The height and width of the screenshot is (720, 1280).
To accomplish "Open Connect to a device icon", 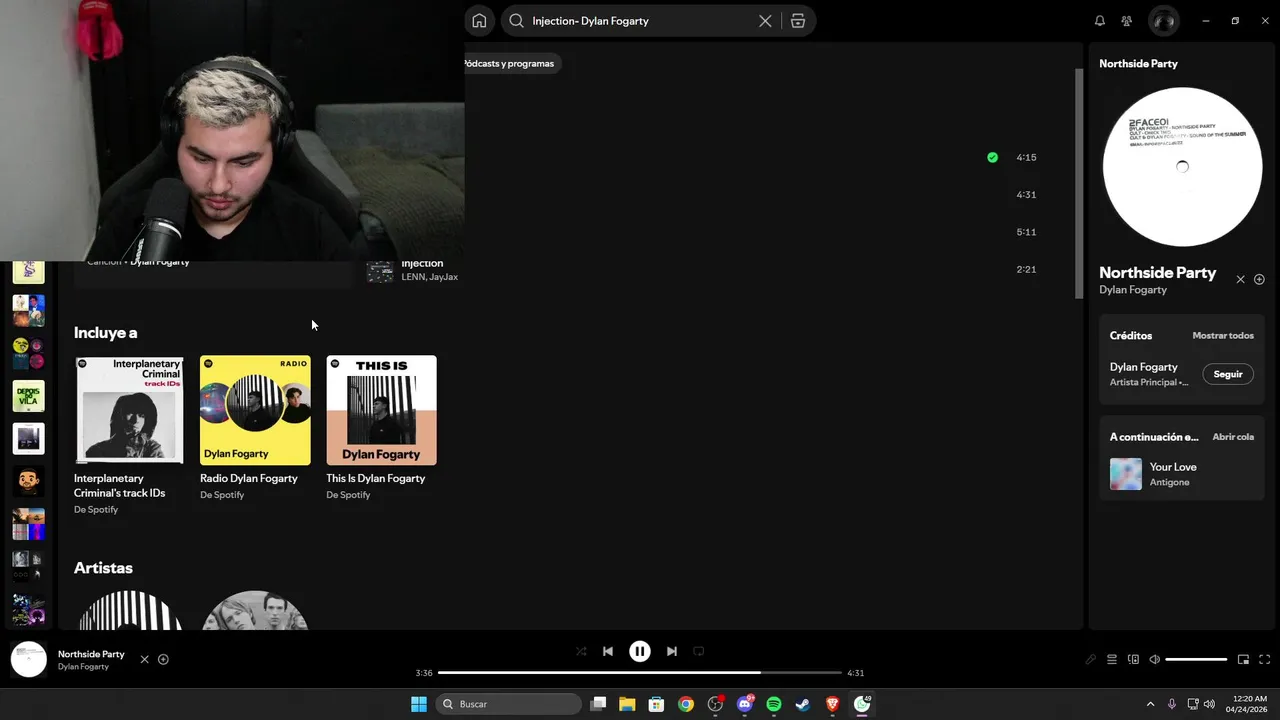I will pos(1133,660).
